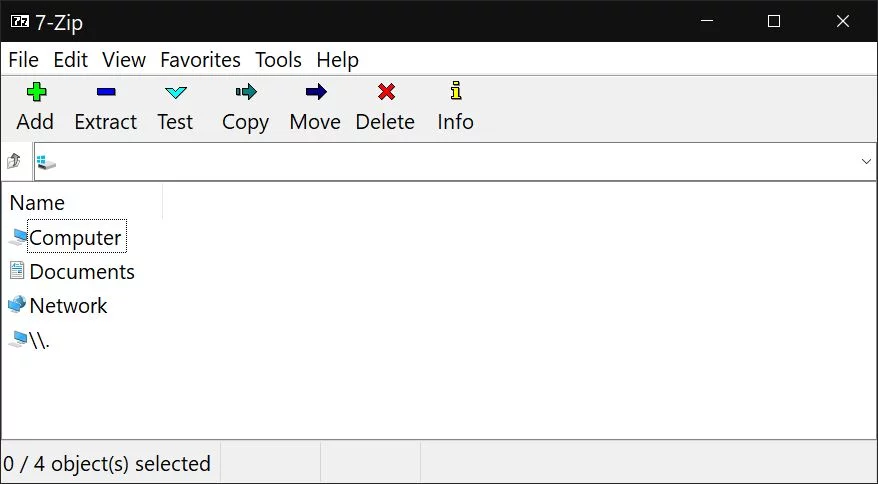Screen dimensions: 878x484
Task: Click the "Copy" toolbar label
Action: 245,123
